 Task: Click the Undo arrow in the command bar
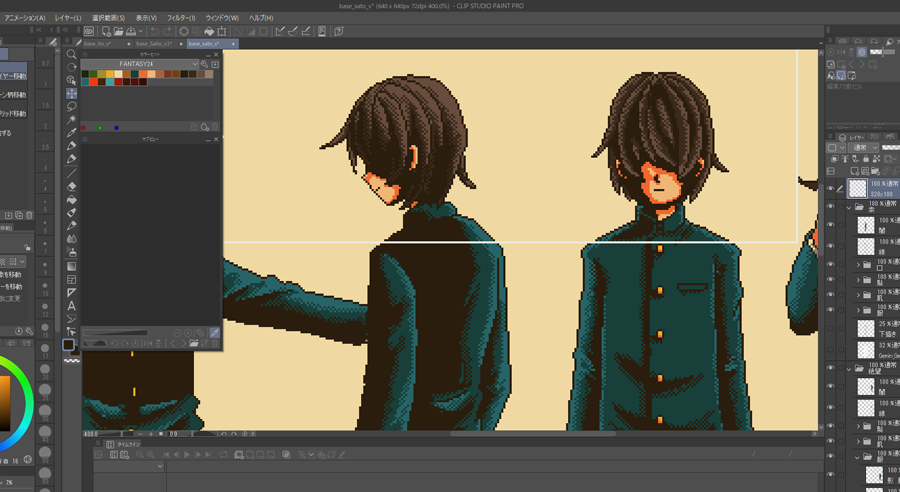tap(155, 32)
